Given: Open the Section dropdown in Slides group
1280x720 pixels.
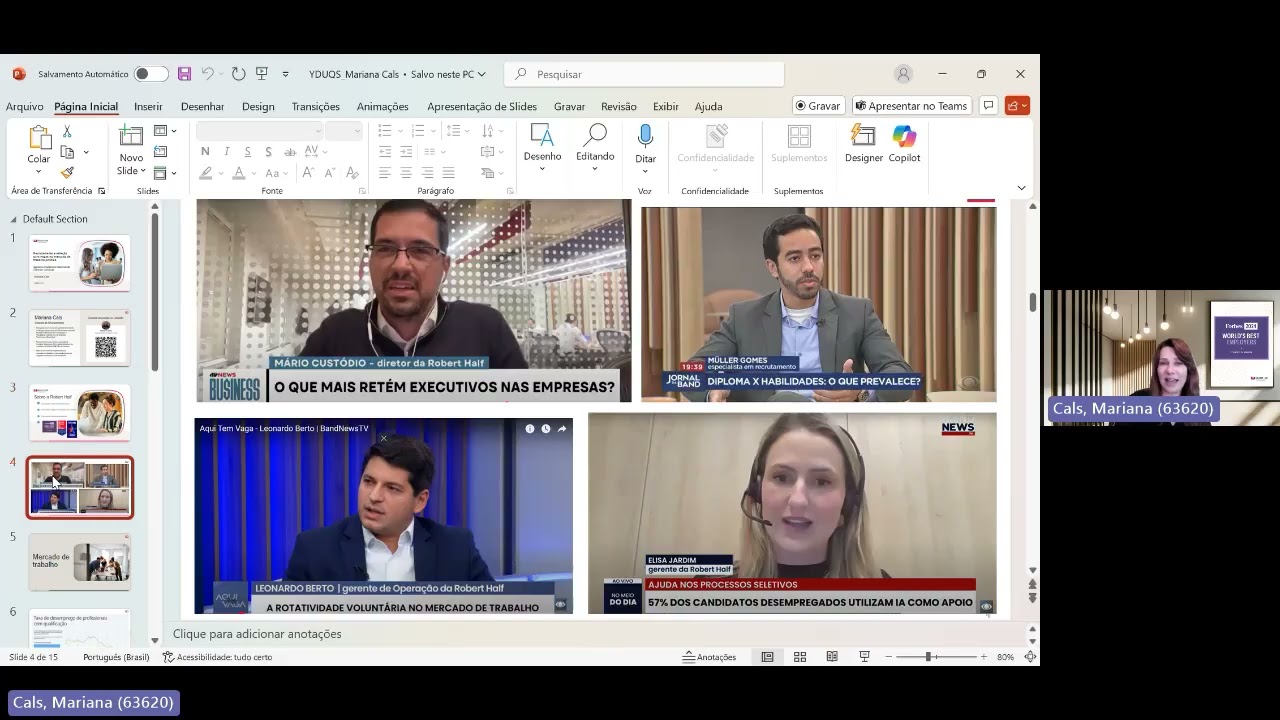Looking at the screenshot, I should [x=164, y=173].
